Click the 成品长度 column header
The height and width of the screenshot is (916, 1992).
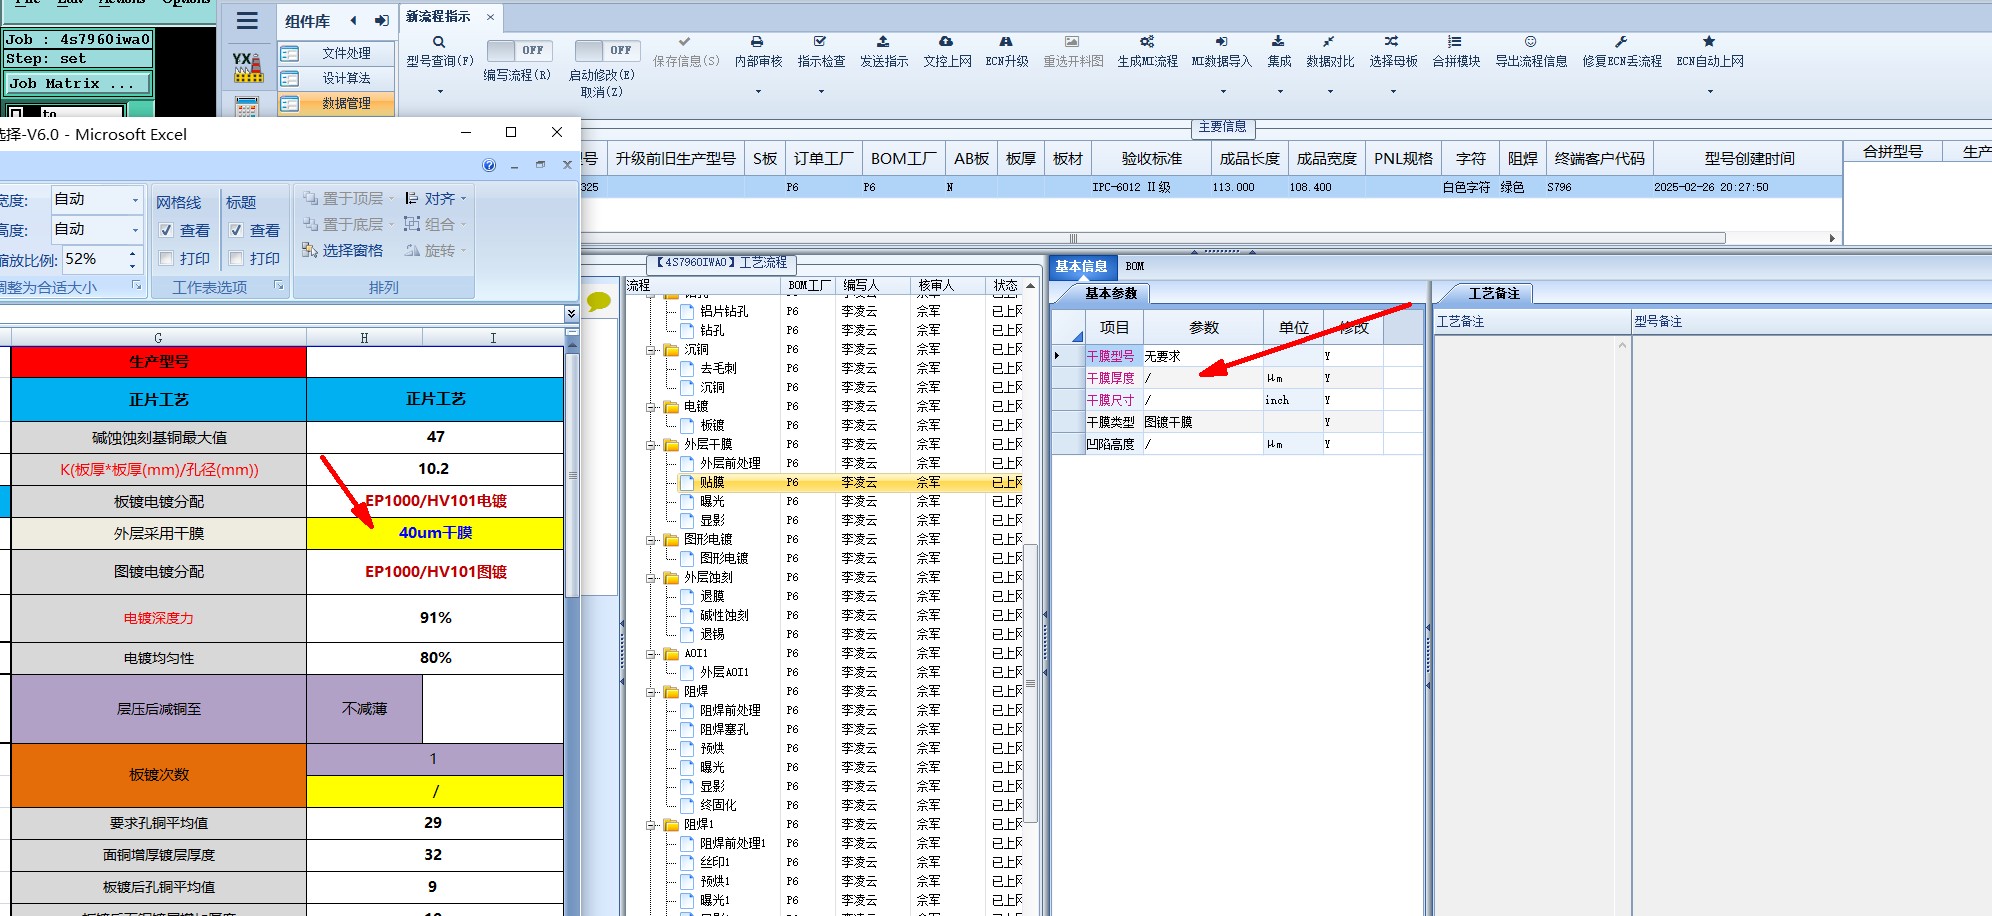[1249, 158]
